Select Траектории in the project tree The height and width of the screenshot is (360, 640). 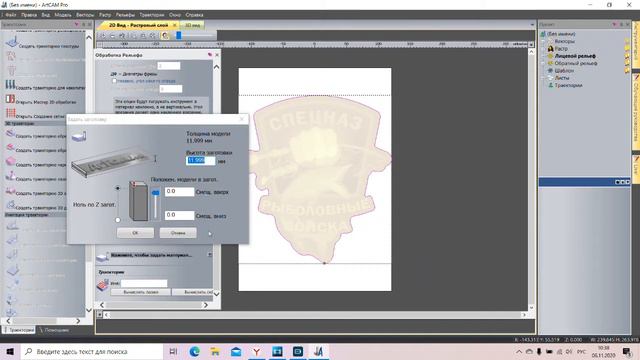click(x=568, y=85)
